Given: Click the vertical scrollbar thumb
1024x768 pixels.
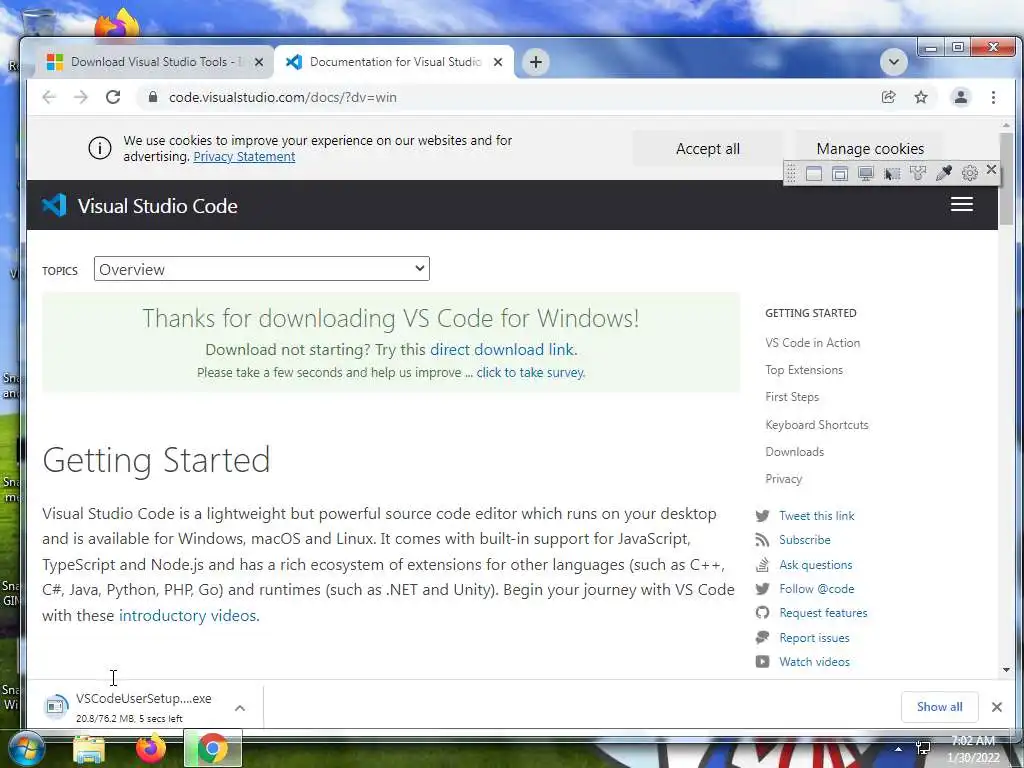Looking at the screenshot, I should coord(1006,179).
